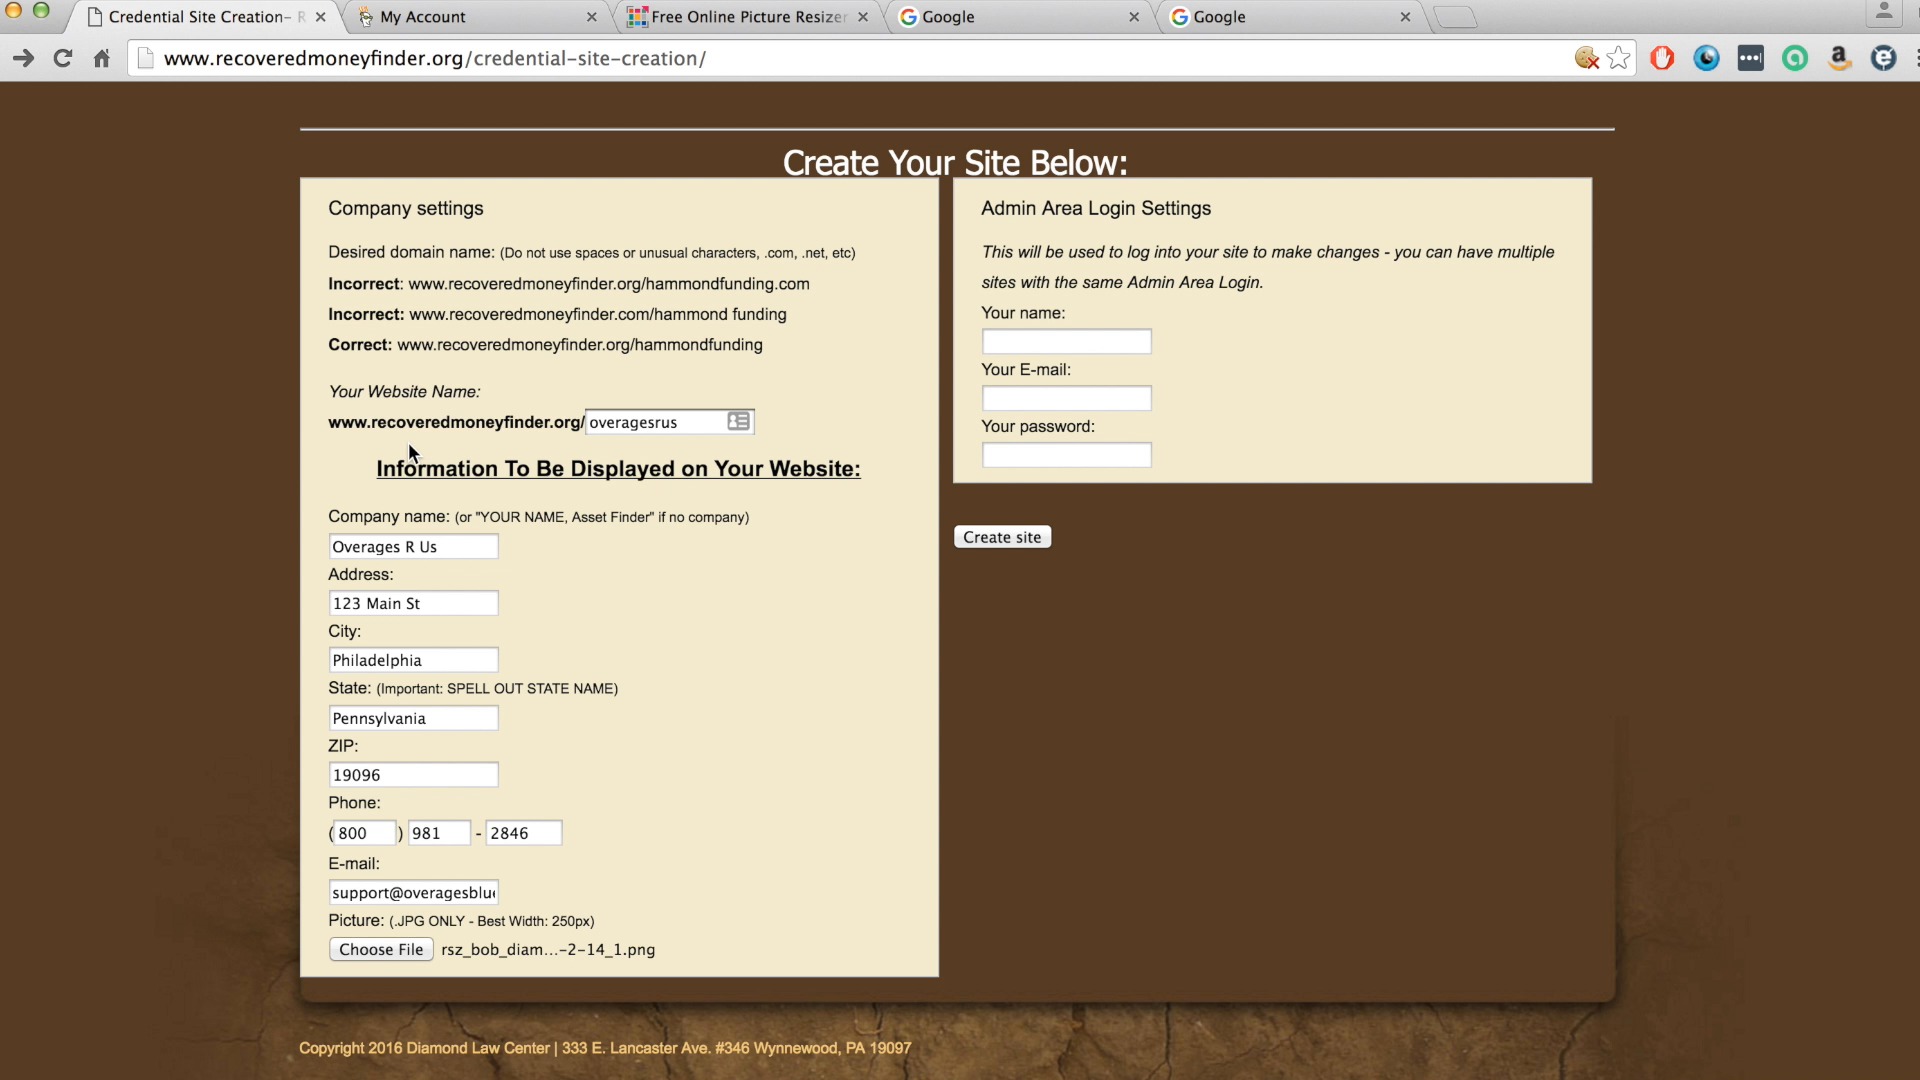Open the Chrome profile user button
This screenshot has height=1080, width=1920.
pyautogui.click(x=1883, y=13)
